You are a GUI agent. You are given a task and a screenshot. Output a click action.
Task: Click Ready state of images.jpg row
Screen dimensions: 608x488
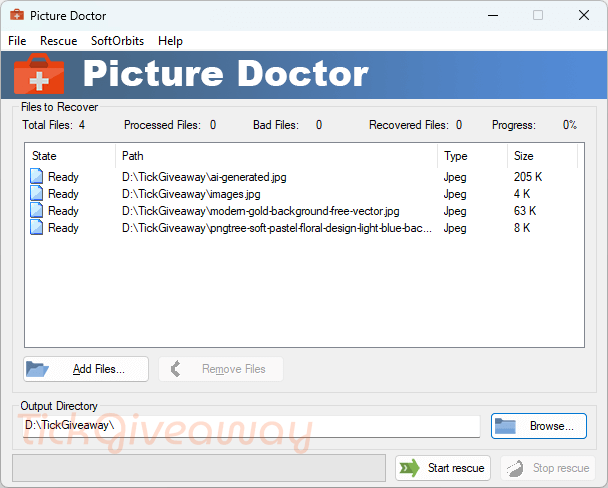pyautogui.click(x=63, y=194)
